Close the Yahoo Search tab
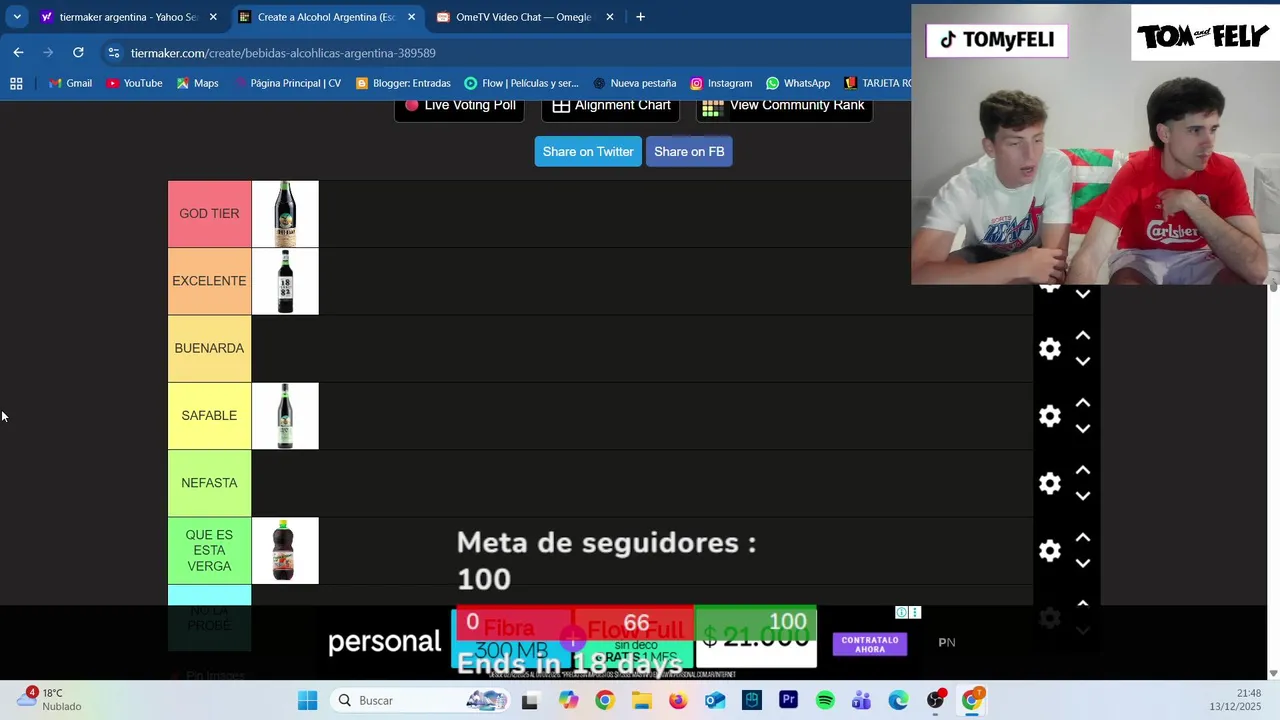Viewport: 1280px width, 720px height. 213,17
